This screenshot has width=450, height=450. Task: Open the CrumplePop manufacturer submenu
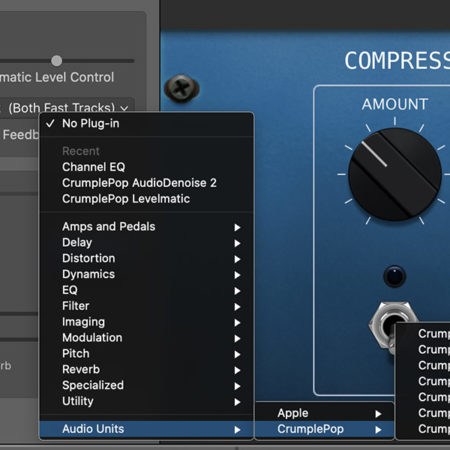click(324, 429)
